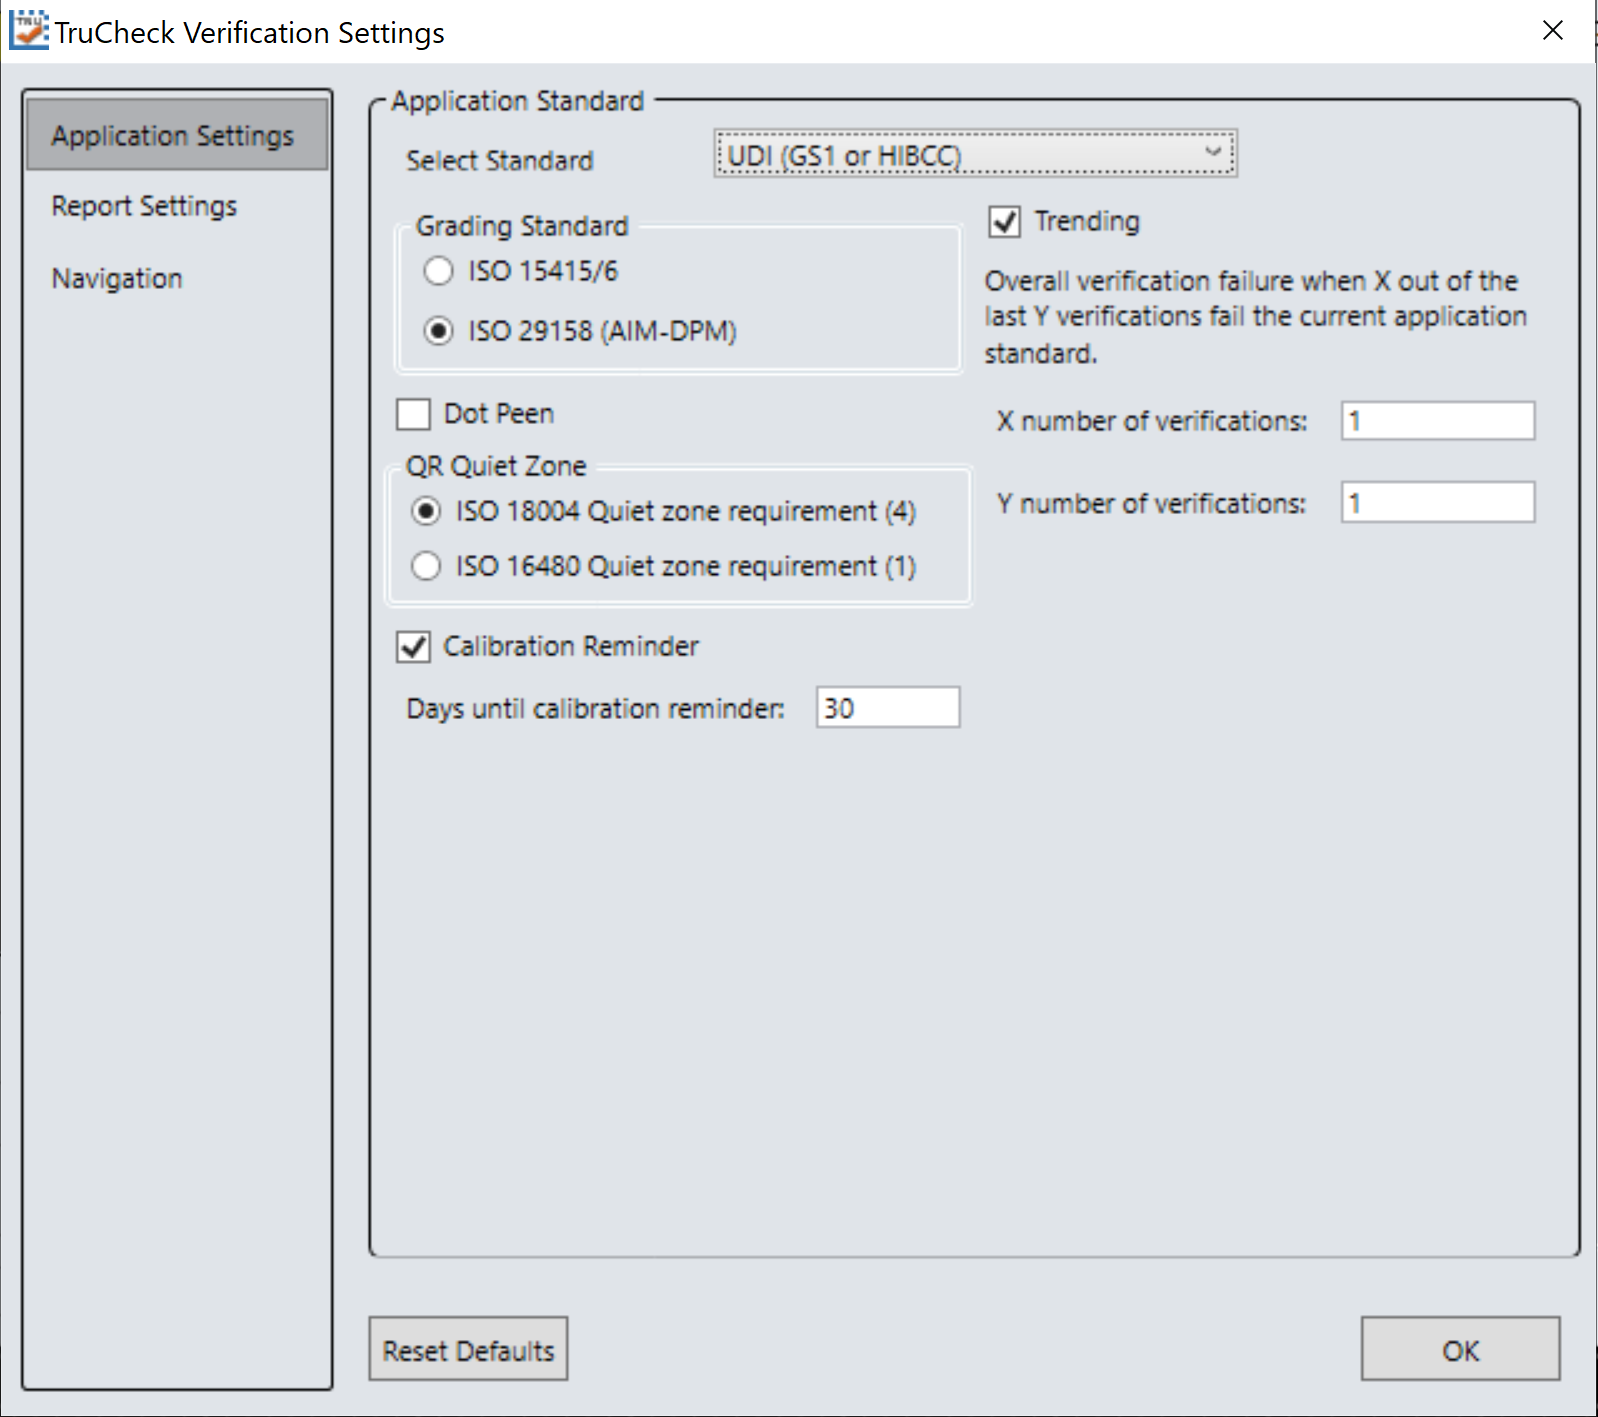
Task: Click the dropdown arrow beside UDI standard
Action: tap(1213, 153)
